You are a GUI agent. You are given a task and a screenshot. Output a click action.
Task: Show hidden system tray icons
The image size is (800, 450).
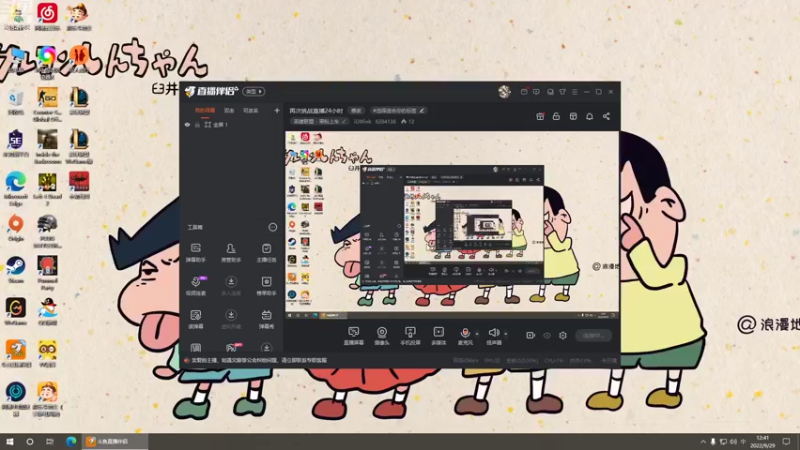click(x=703, y=441)
